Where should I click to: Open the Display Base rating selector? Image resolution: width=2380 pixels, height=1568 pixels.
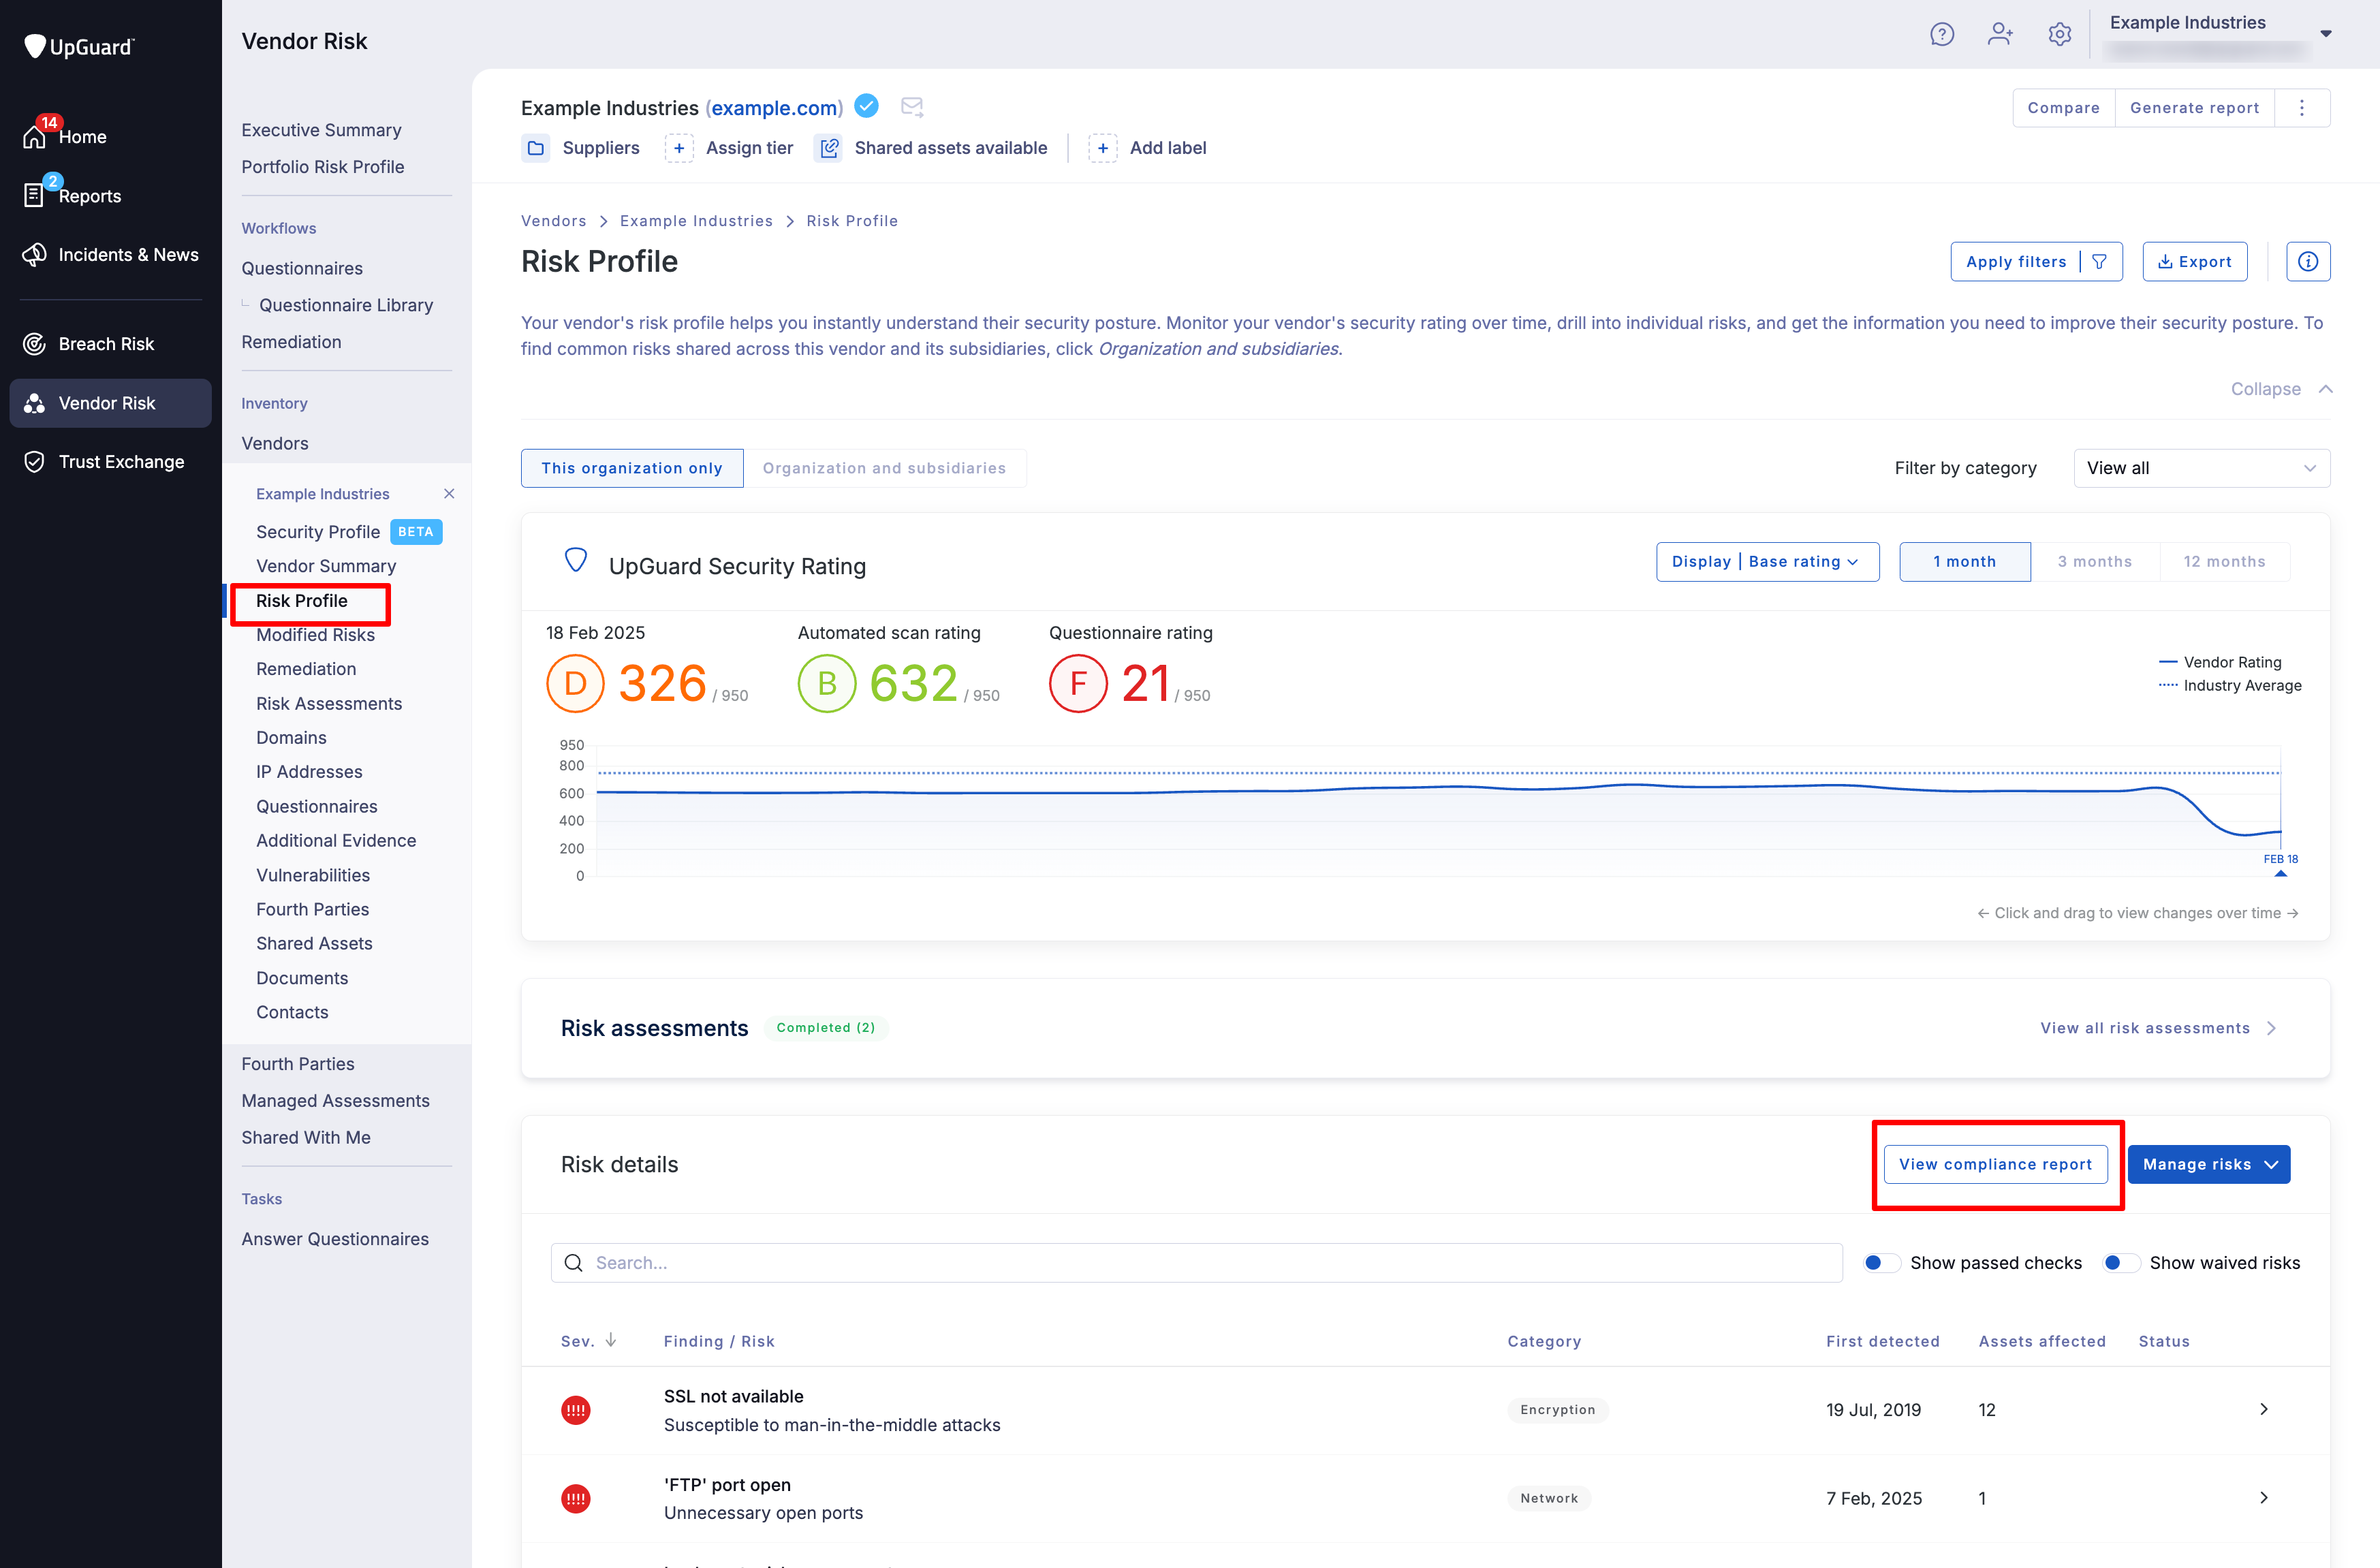(x=1766, y=561)
